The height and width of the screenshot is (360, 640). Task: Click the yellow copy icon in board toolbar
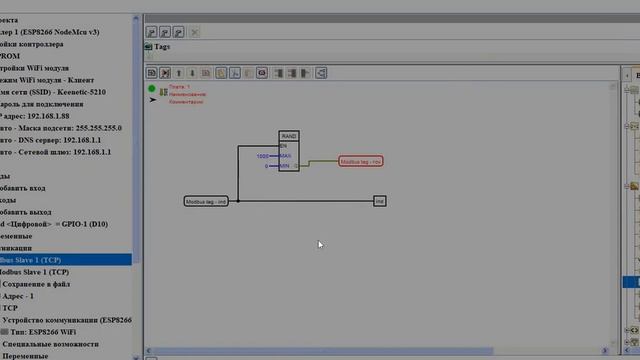(221, 73)
